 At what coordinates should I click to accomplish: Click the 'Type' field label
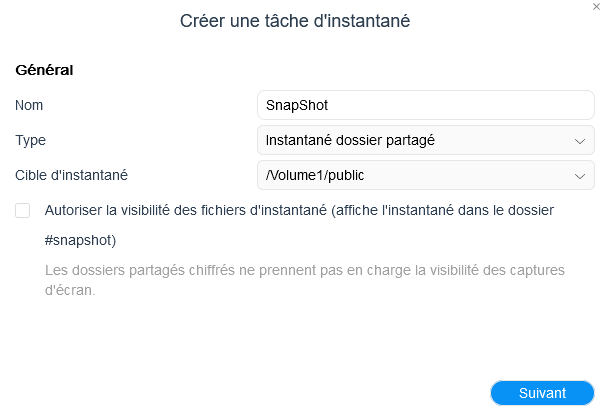(30, 141)
